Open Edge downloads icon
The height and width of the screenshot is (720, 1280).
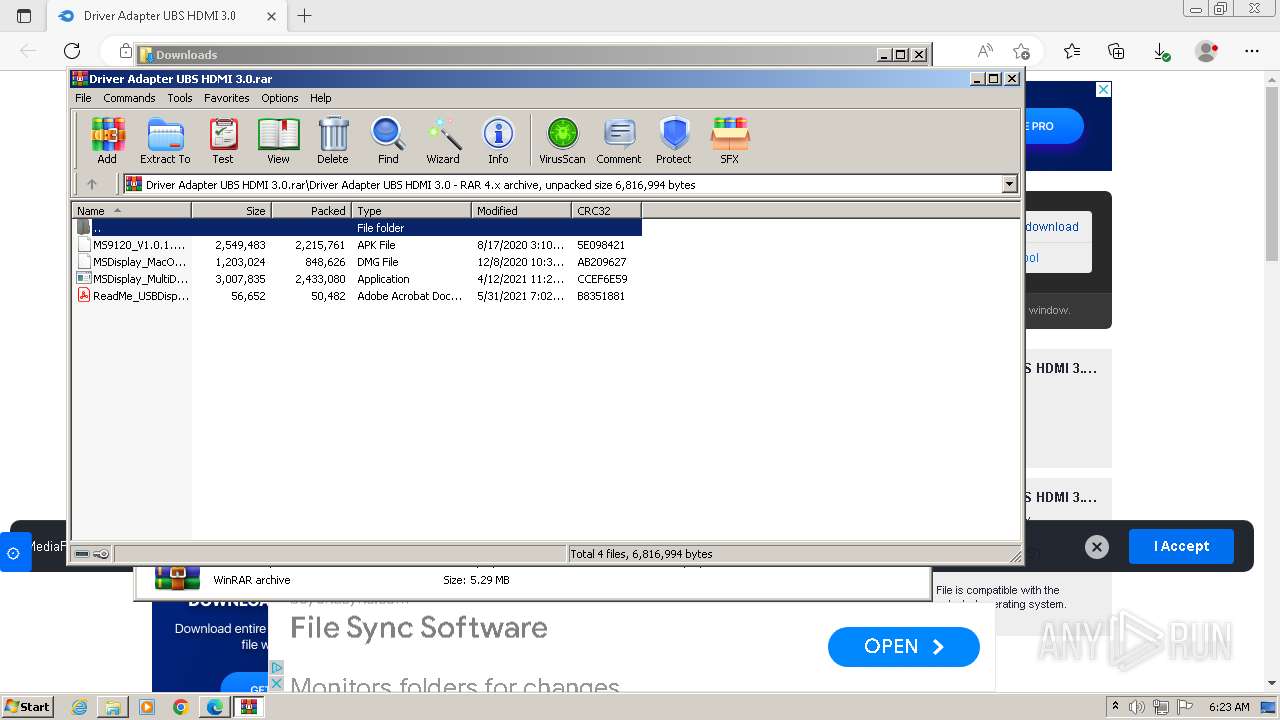(x=1161, y=51)
